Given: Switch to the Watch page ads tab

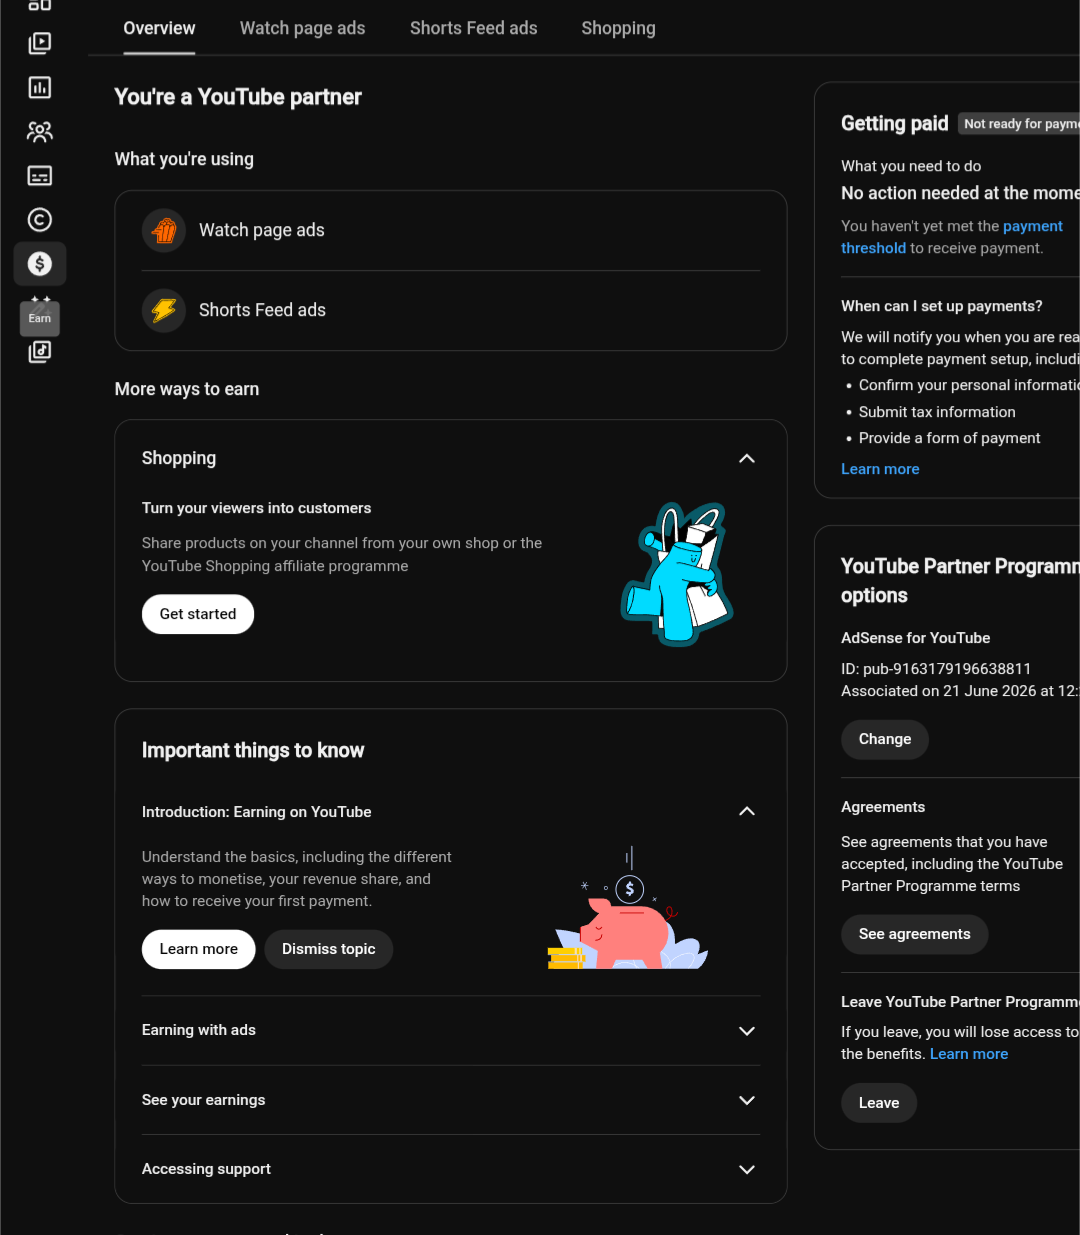Looking at the screenshot, I should (x=303, y=28).
